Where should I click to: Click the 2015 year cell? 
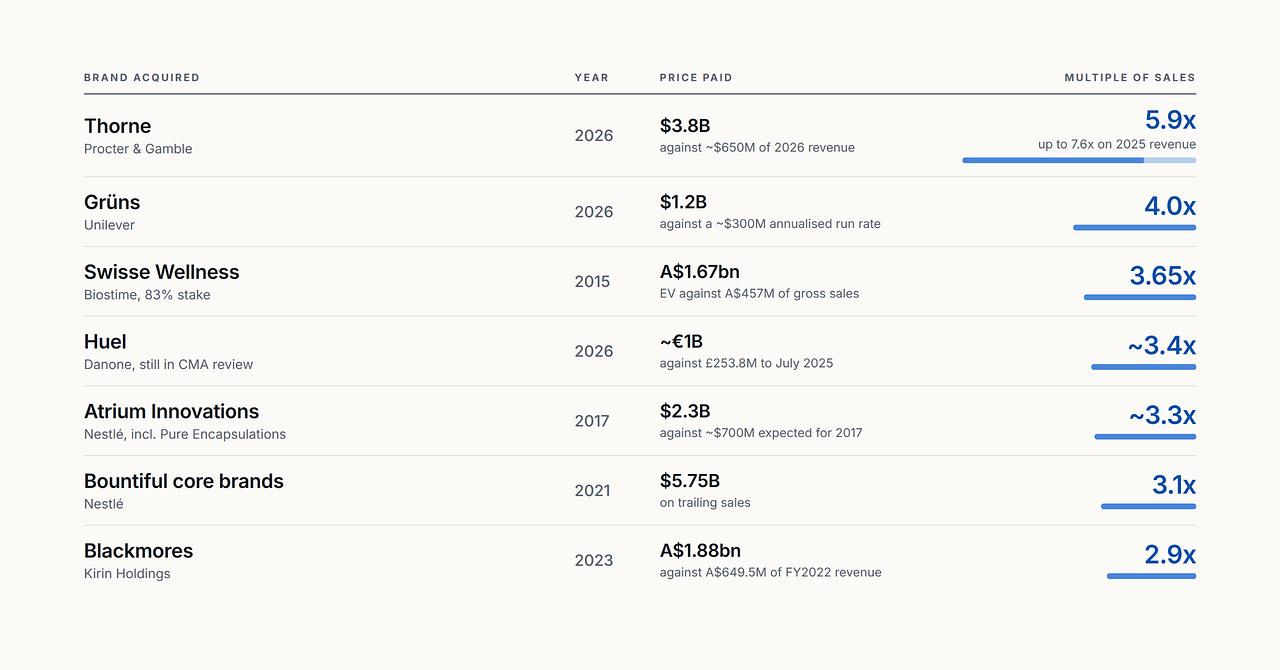click(x=592, y=281)
